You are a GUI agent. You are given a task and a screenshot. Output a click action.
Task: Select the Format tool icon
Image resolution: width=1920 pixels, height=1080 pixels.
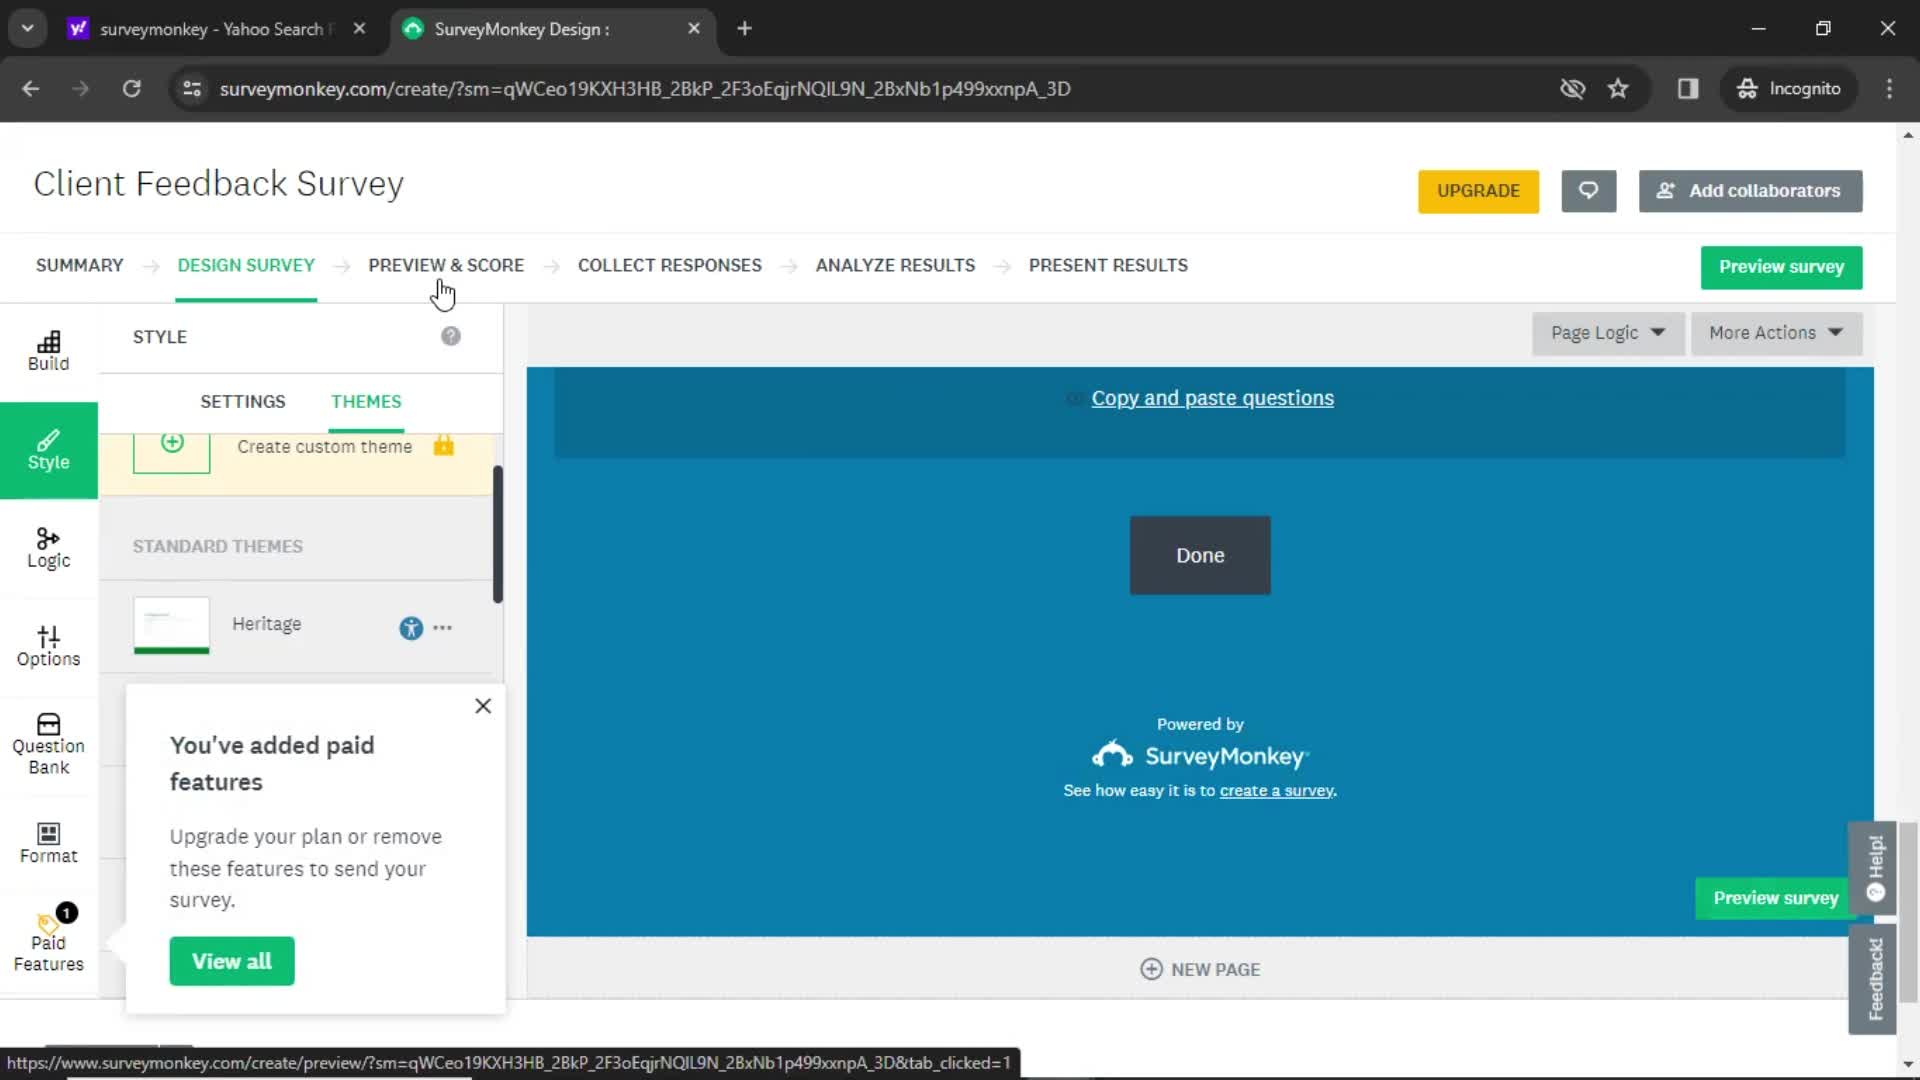[47, 832]
